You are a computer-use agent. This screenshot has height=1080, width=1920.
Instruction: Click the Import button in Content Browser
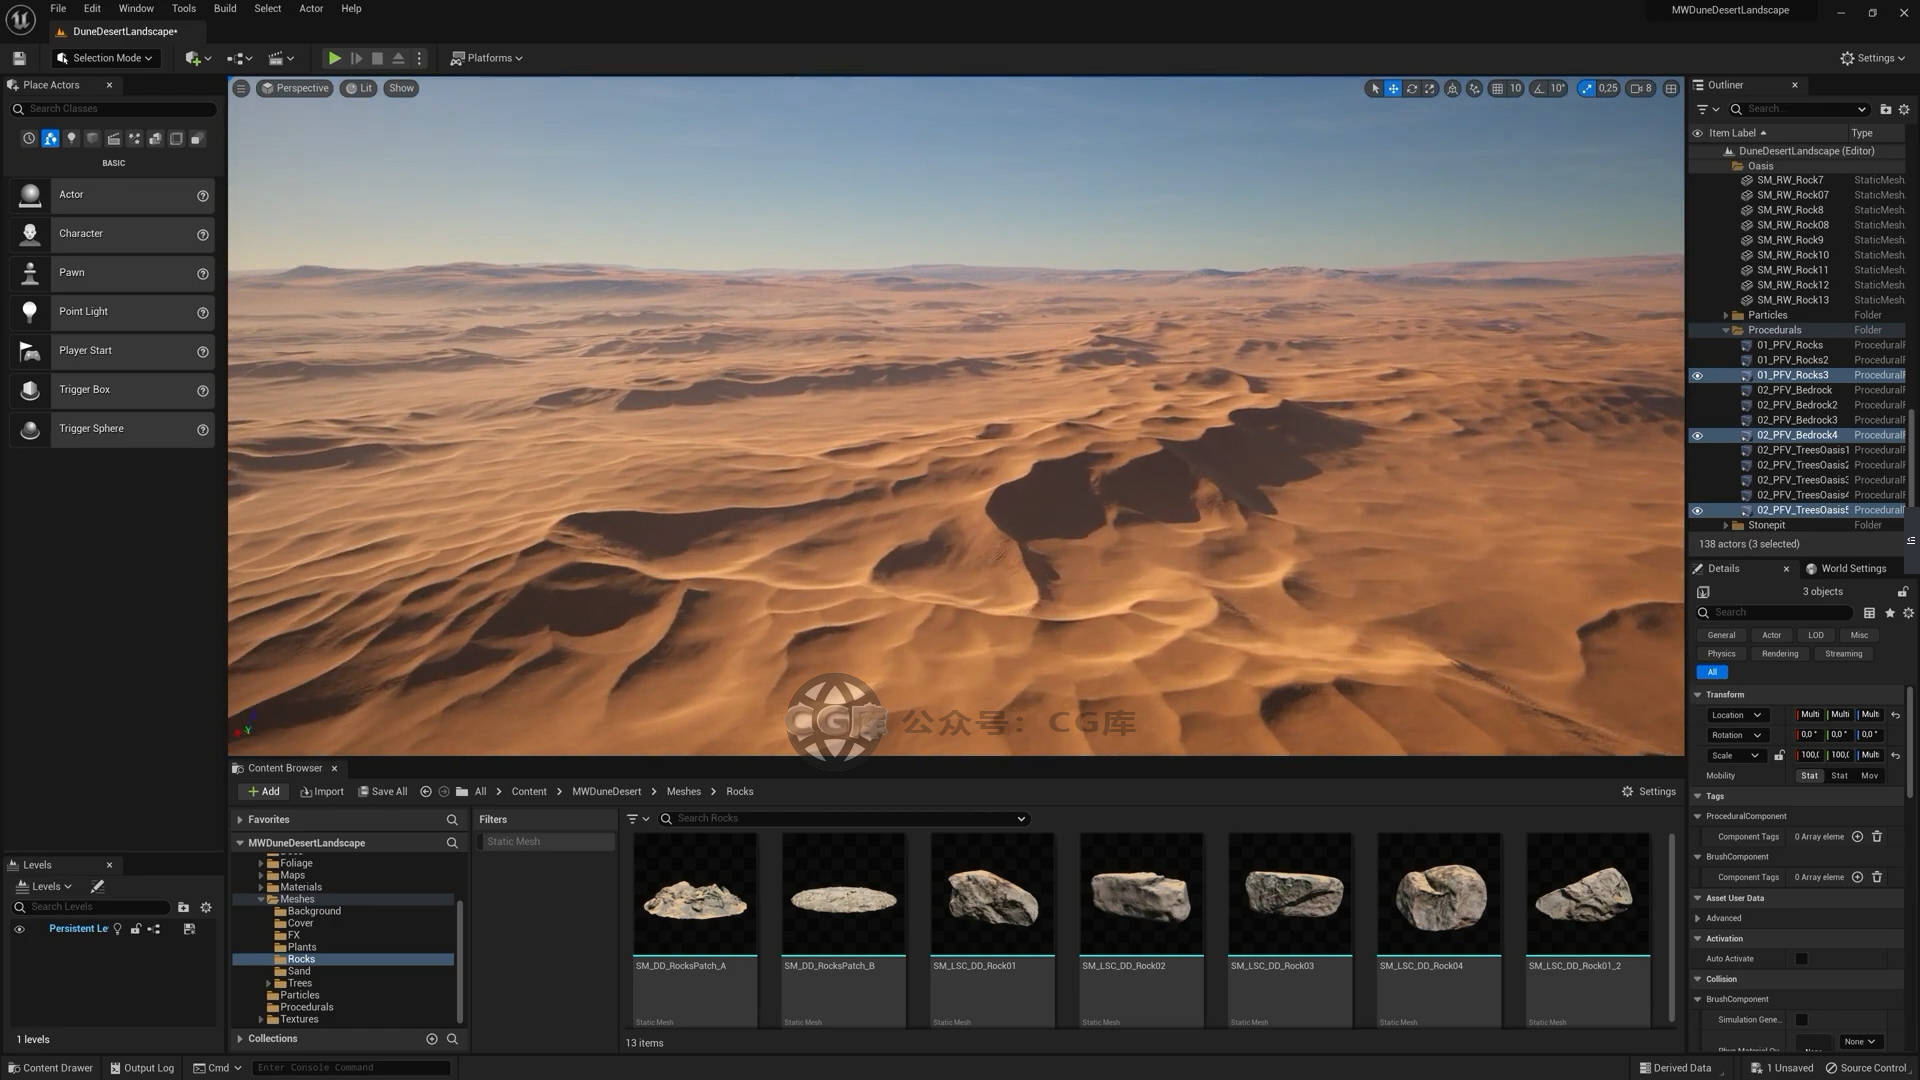322,792
